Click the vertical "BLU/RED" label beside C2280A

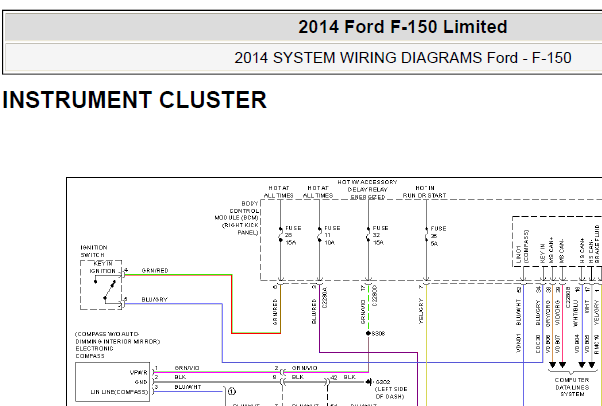(x=314, y=312)
